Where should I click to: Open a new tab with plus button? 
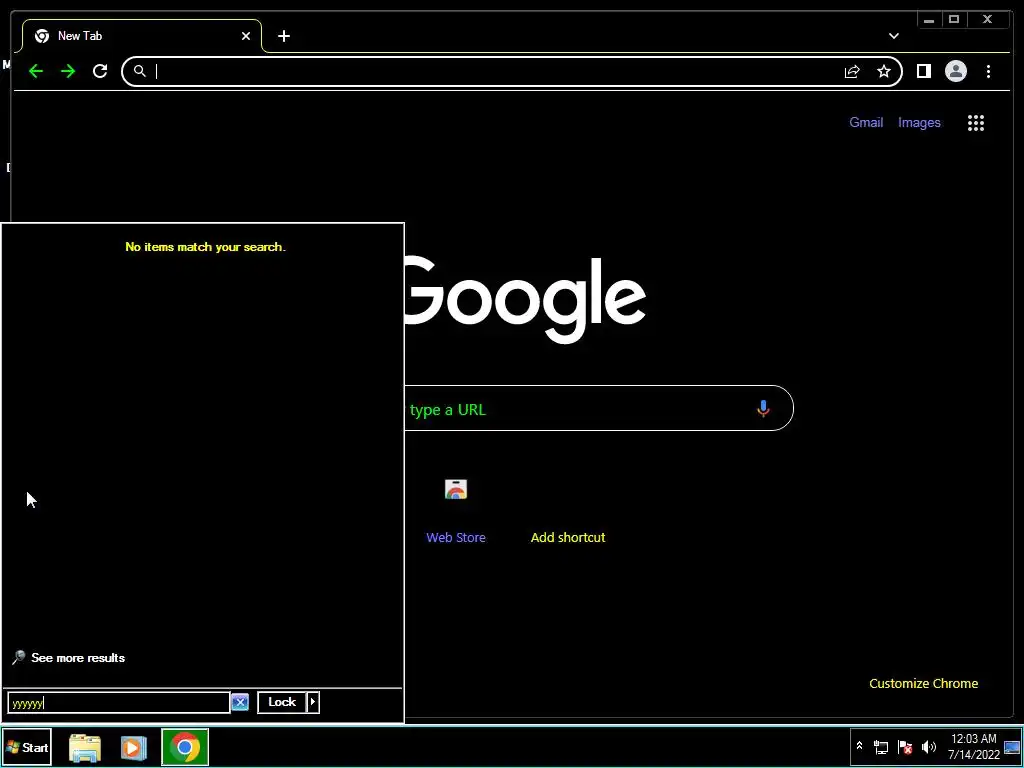click(x=283, y=36)
